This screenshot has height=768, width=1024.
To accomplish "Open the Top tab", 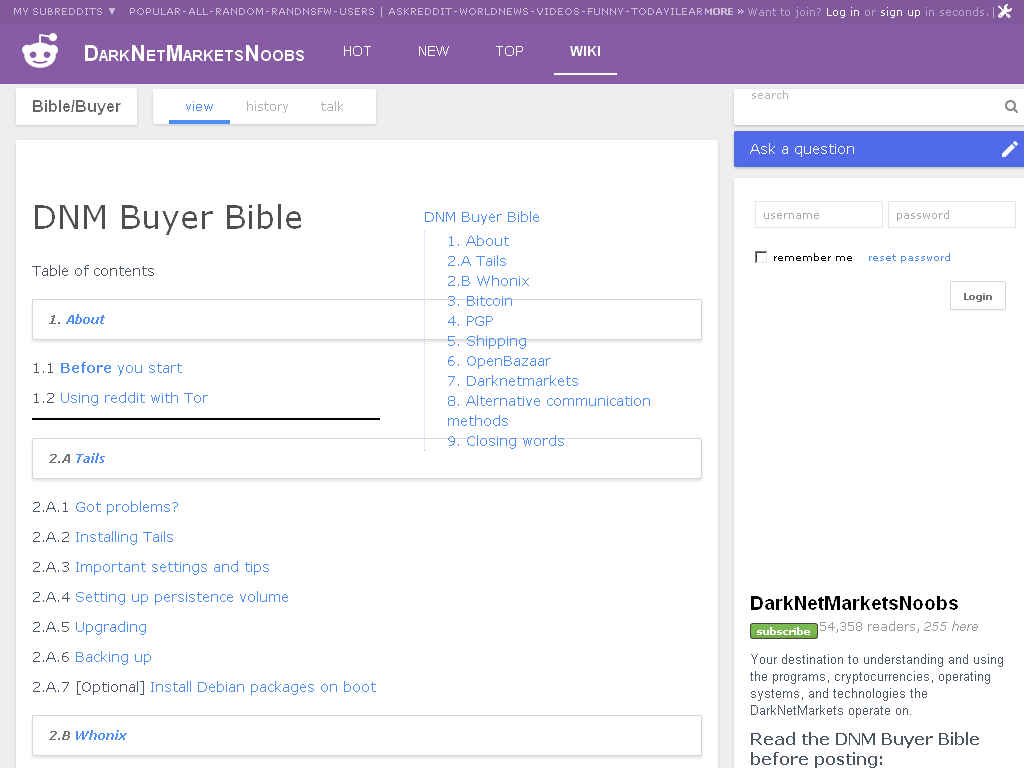I will tap(509, 52).
